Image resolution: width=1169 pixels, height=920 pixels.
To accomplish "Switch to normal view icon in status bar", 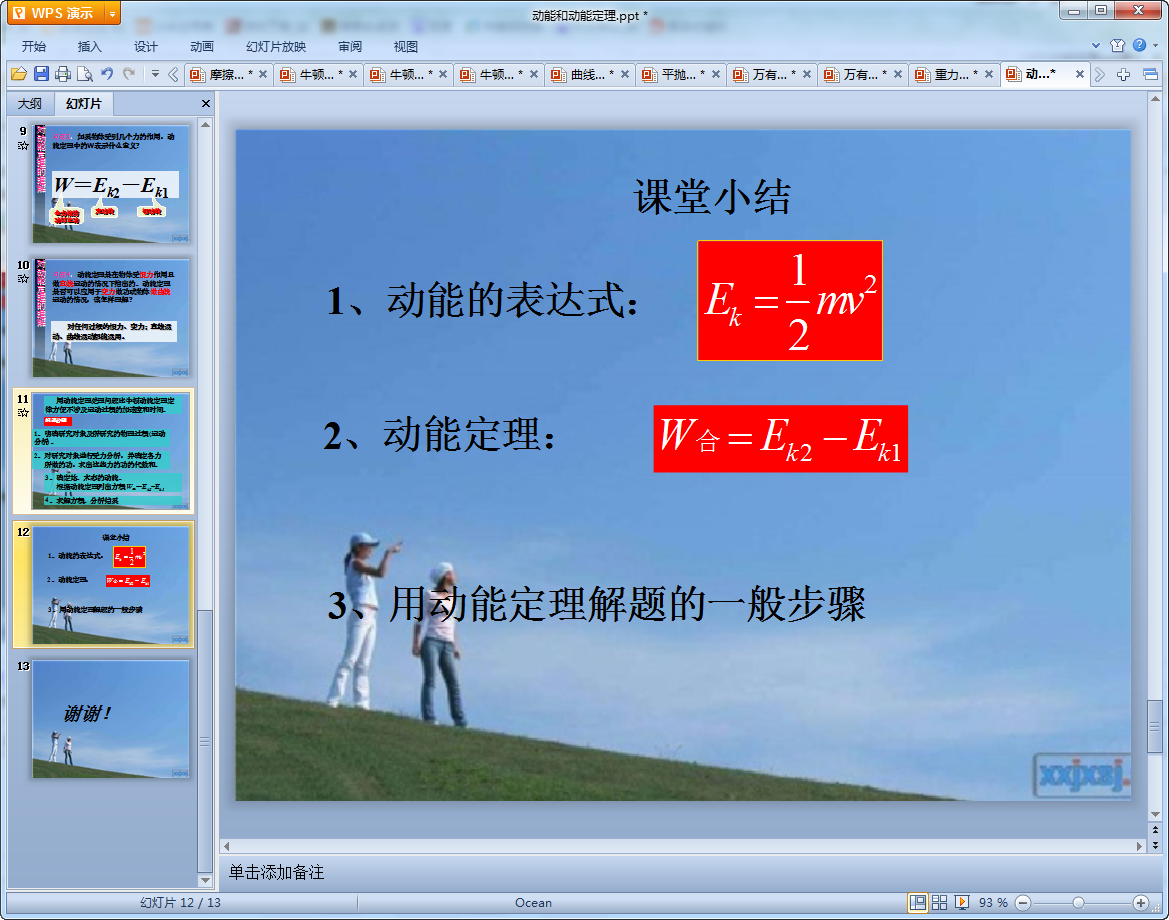I will point(918,903).
